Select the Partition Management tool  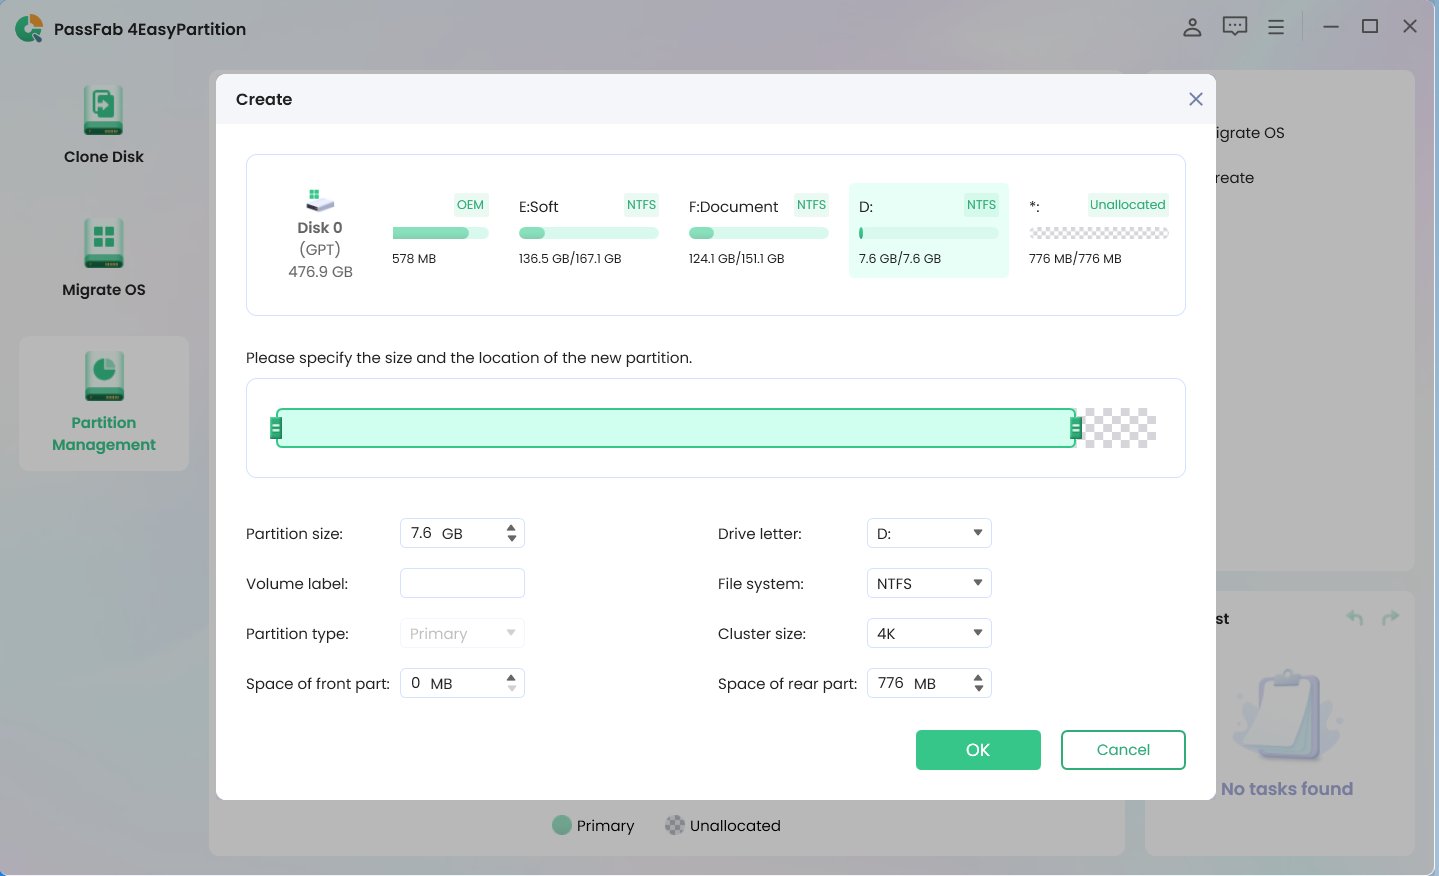pyautogui.click(x=103, y=403)
